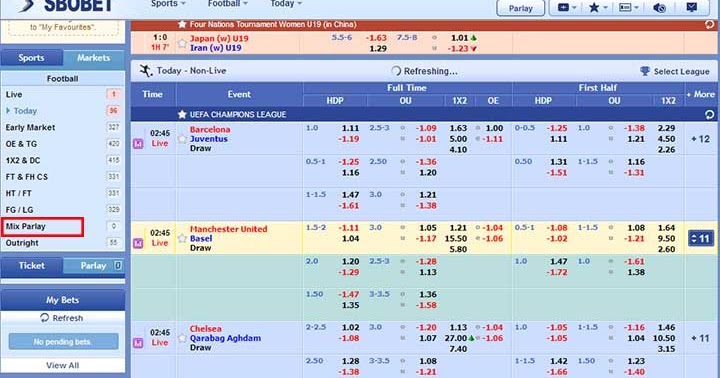Click Barcelona 1X2 odds 1.63

pyautogui.click(x=458, y=128)
